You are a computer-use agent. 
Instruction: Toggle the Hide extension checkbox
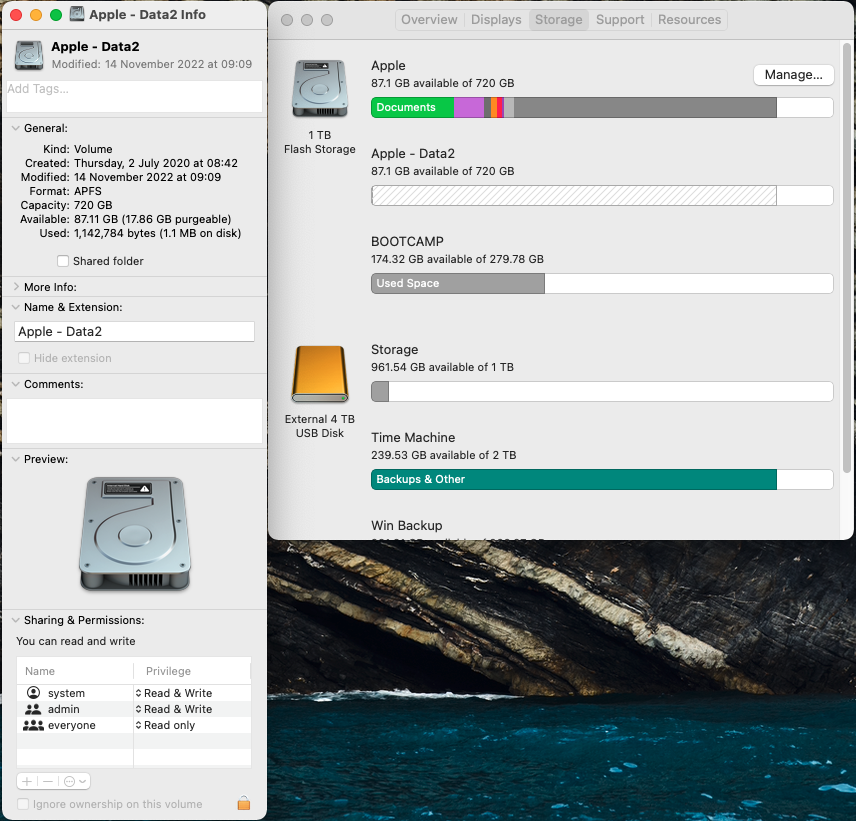click(x=24, y=358)
